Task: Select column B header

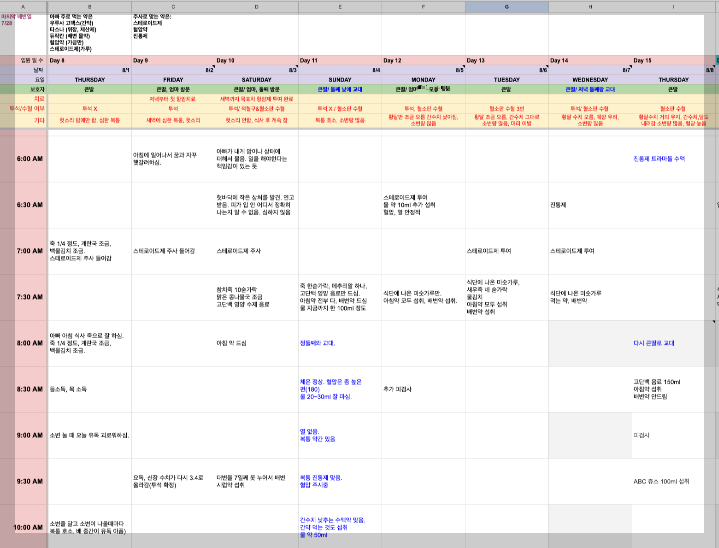Action: (x=89, y=7)
